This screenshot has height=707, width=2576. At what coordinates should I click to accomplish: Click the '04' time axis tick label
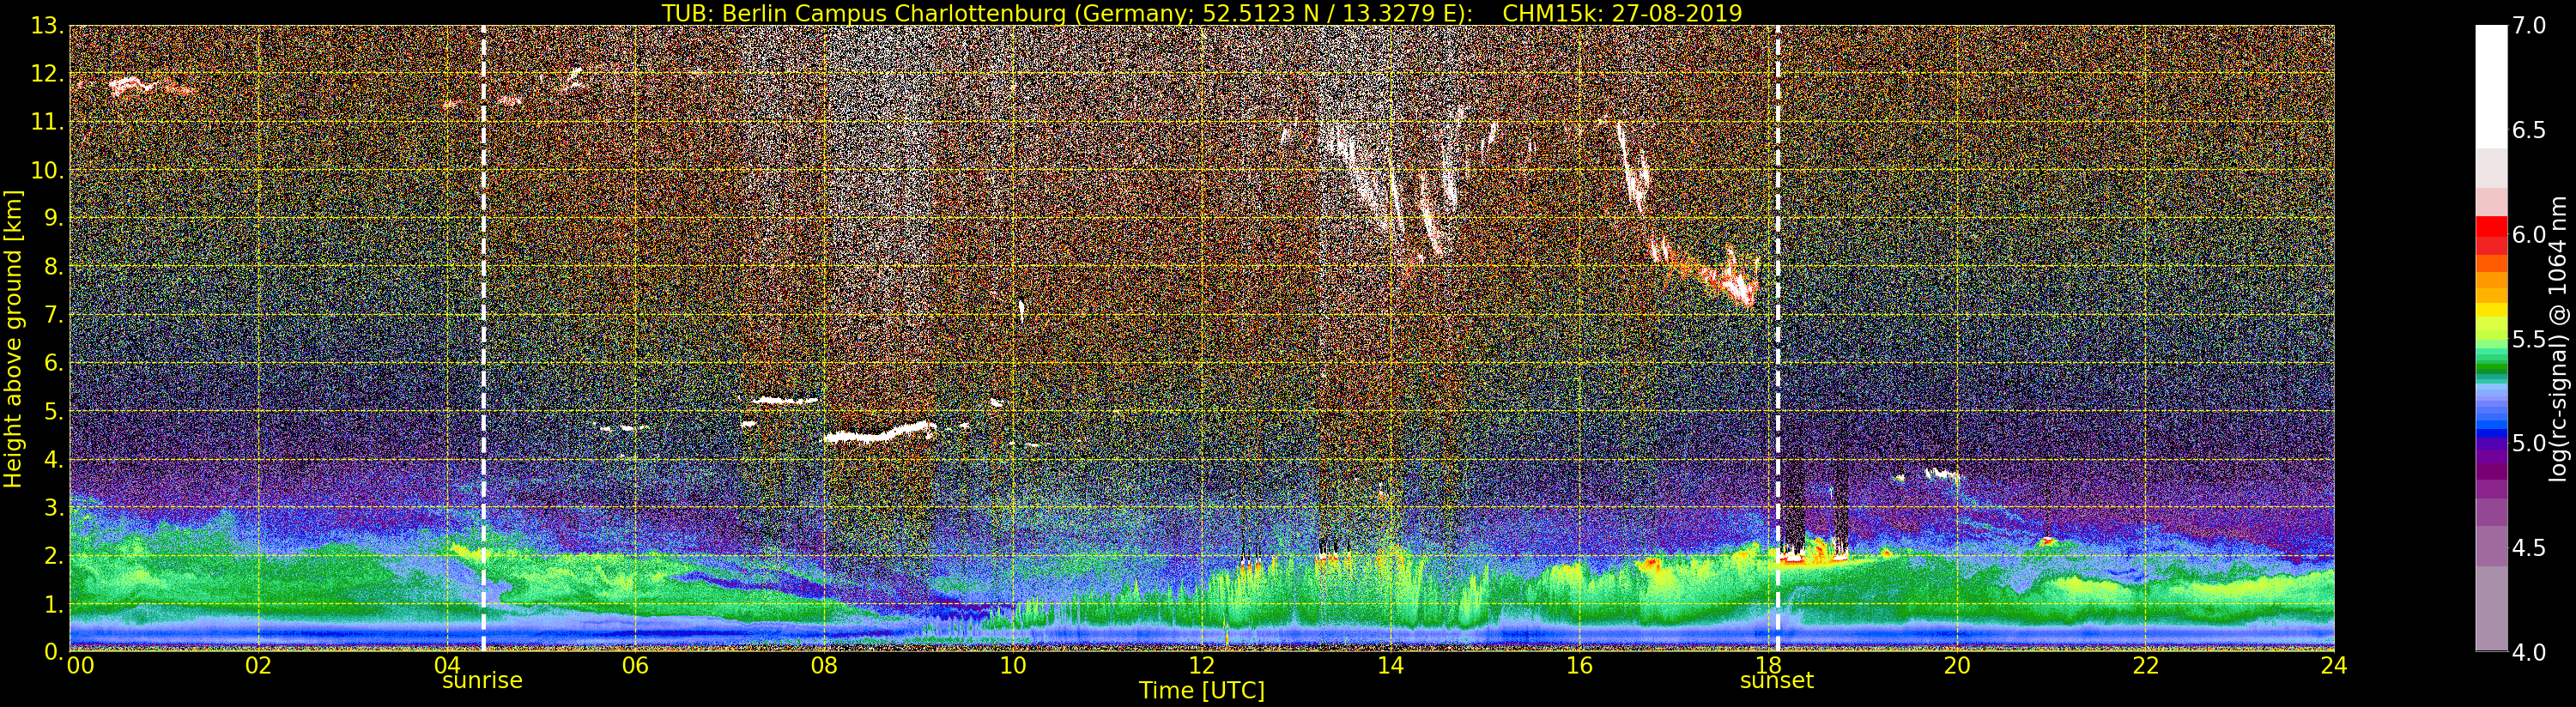pos(447,666)
